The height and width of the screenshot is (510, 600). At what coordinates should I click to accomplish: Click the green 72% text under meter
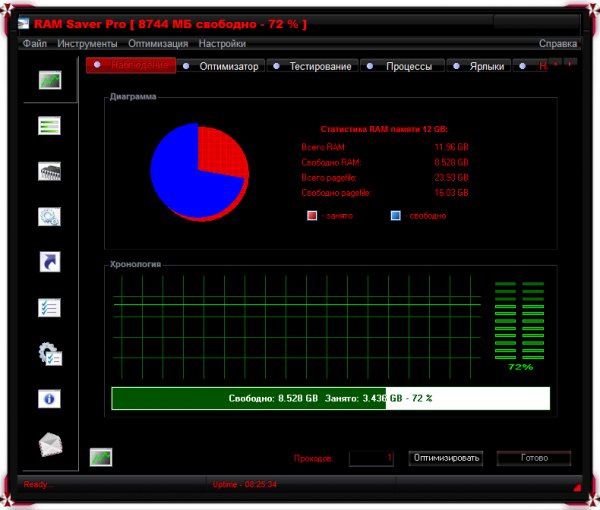coord(520,367)
